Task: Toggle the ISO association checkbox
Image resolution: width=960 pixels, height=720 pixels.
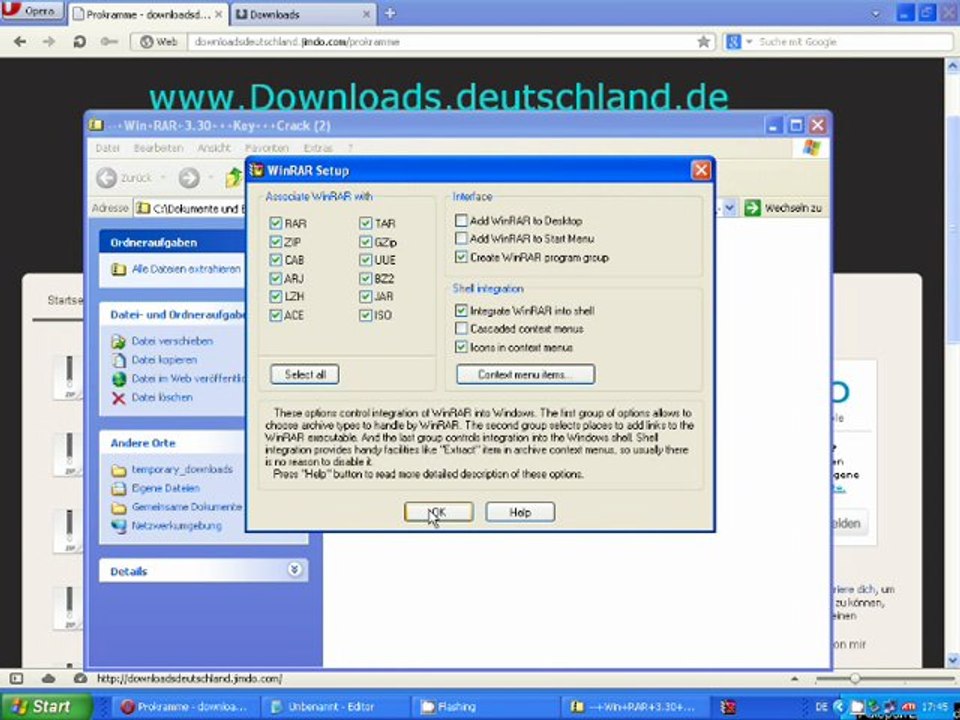Action: [x=366, y=315]
